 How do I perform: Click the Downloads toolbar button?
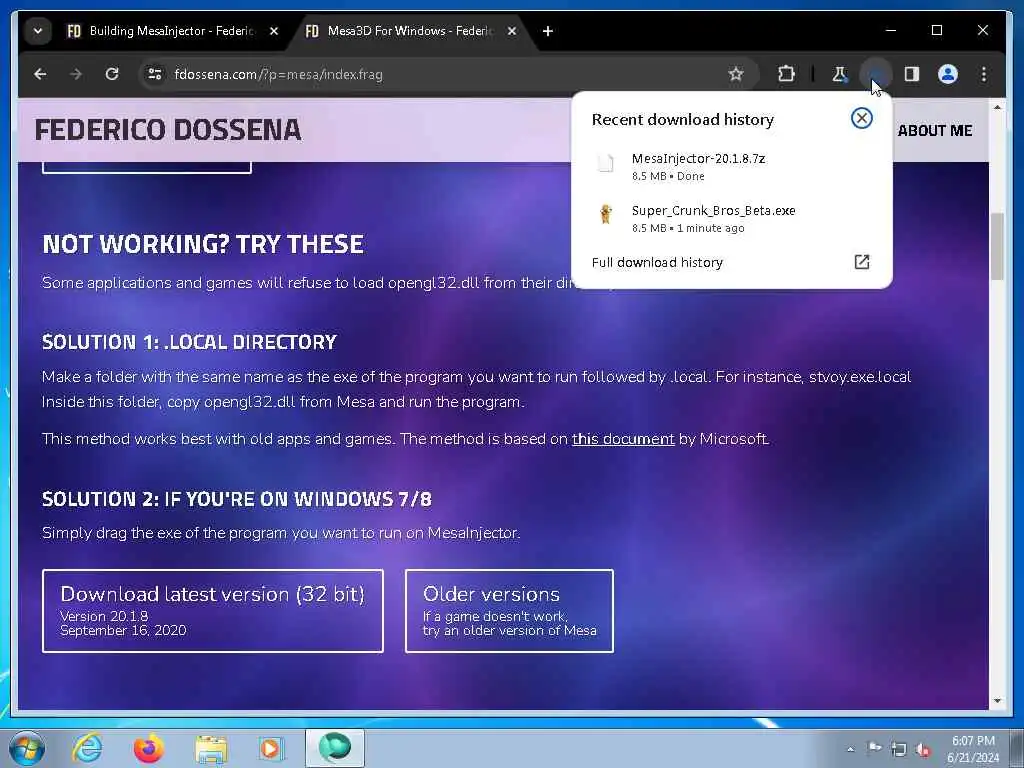(876, 74)
